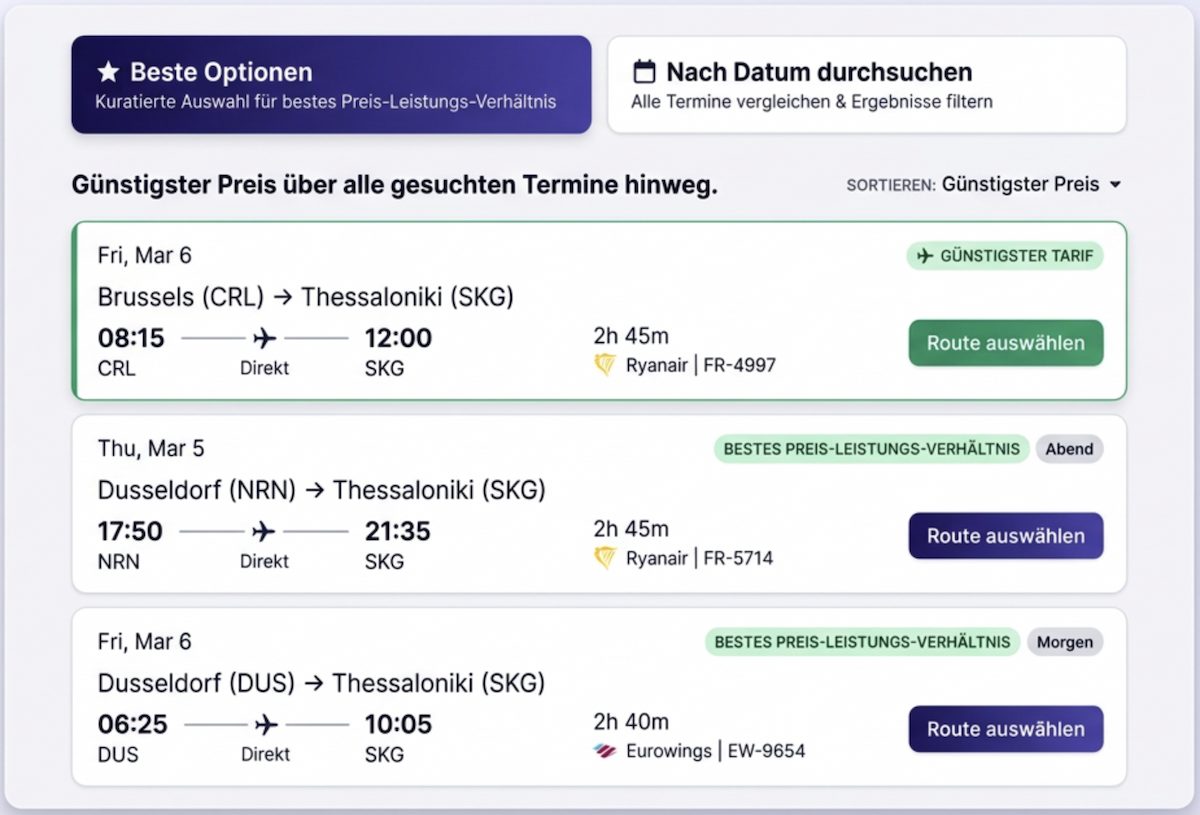Click the chevron beside SORTIEREN options

(x=1117, y=184)
